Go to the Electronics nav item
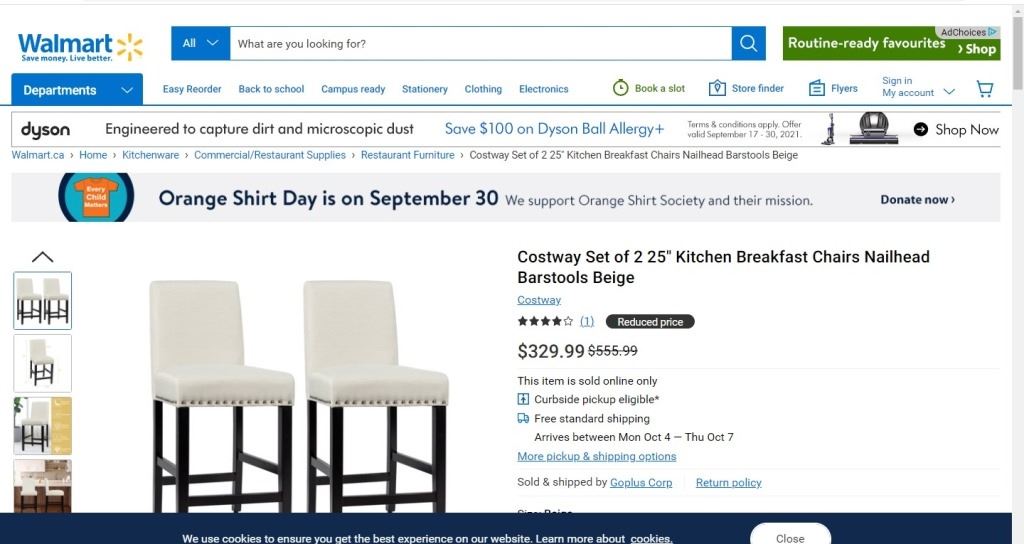 click(543, 89)
